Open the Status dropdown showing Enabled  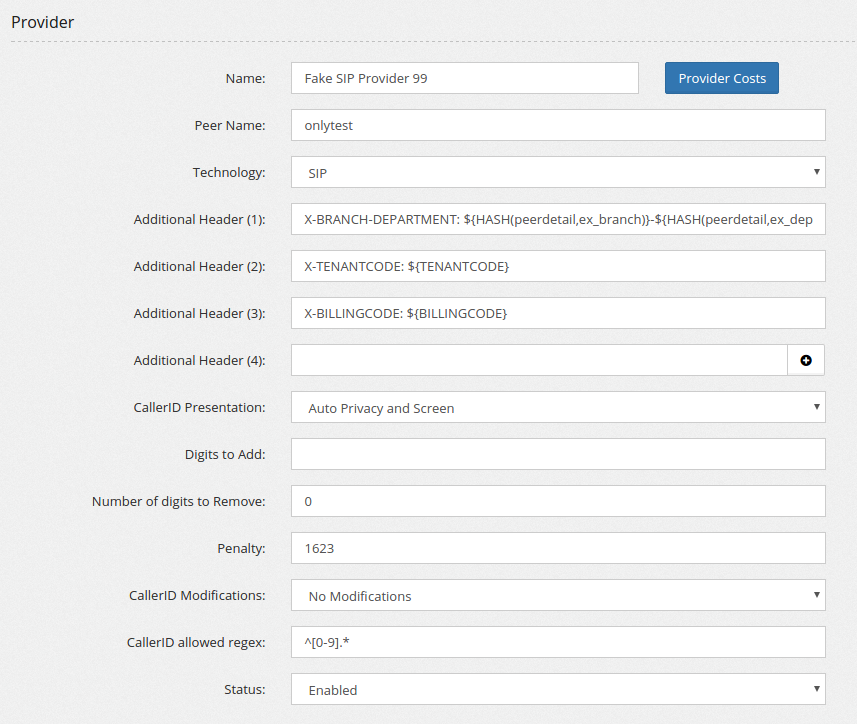(x=558, y=690)
